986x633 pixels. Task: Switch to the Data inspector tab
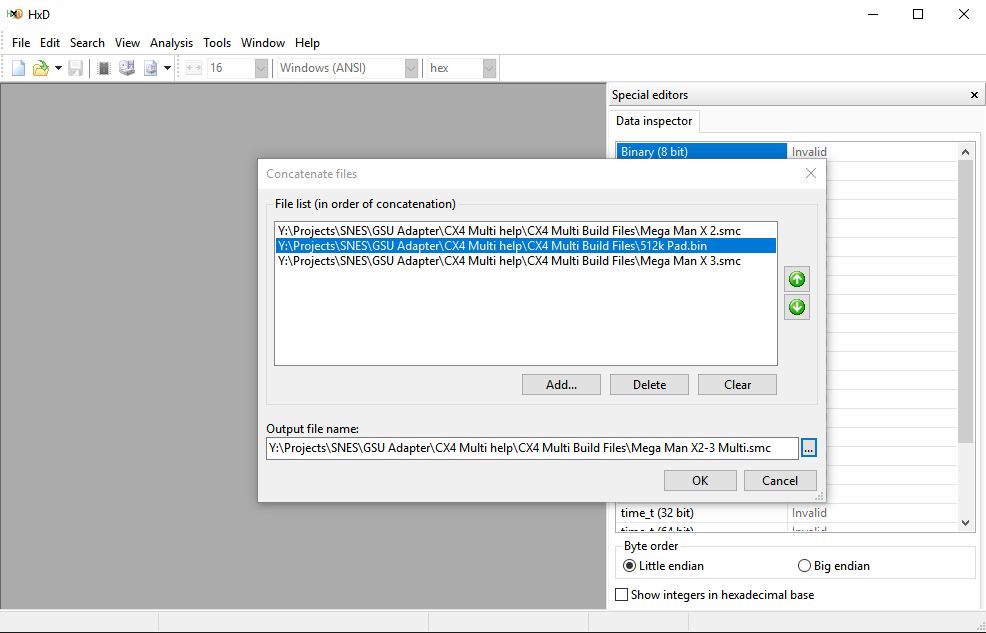coord(654,121)
